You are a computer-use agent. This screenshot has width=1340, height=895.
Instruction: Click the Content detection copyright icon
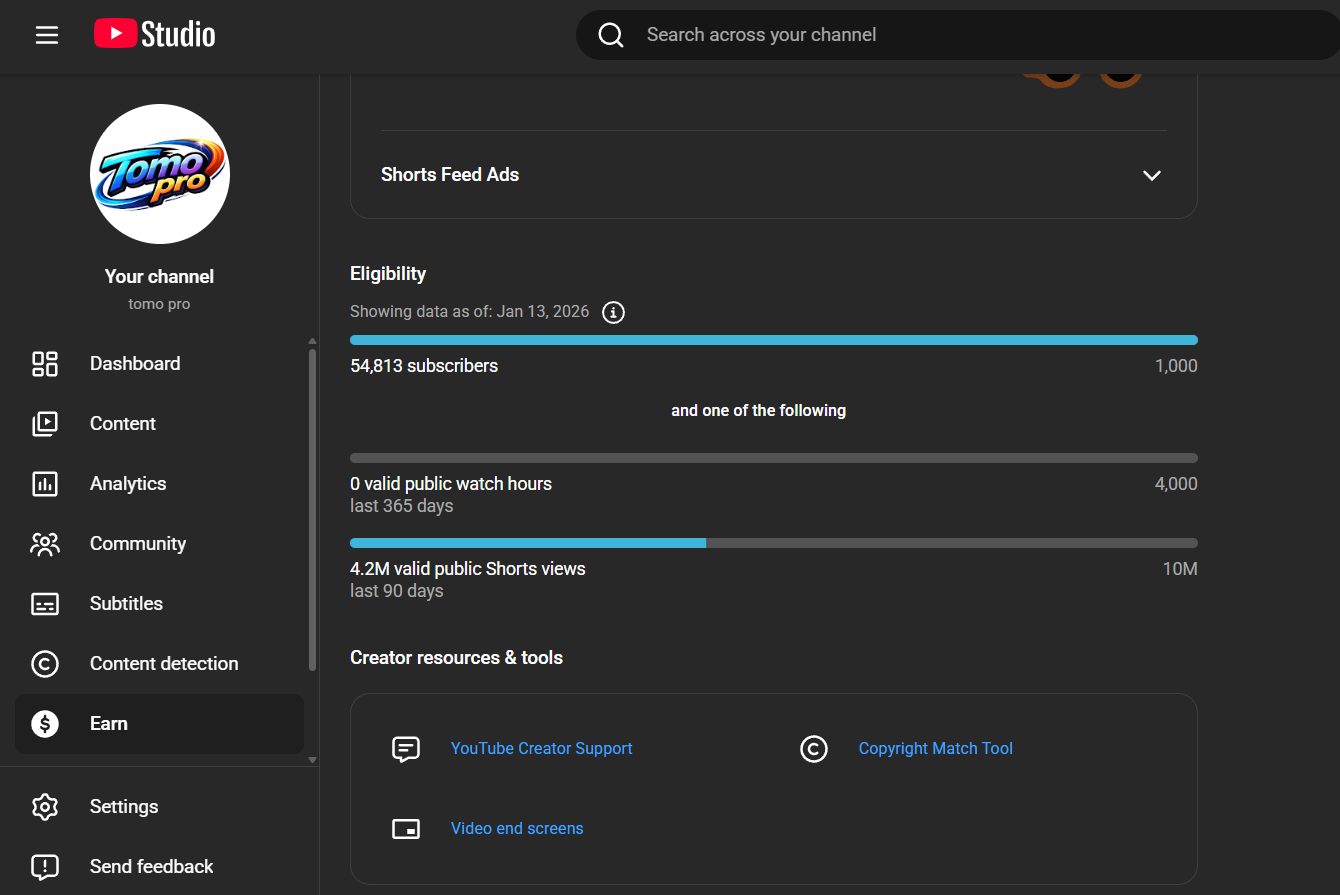45,664
